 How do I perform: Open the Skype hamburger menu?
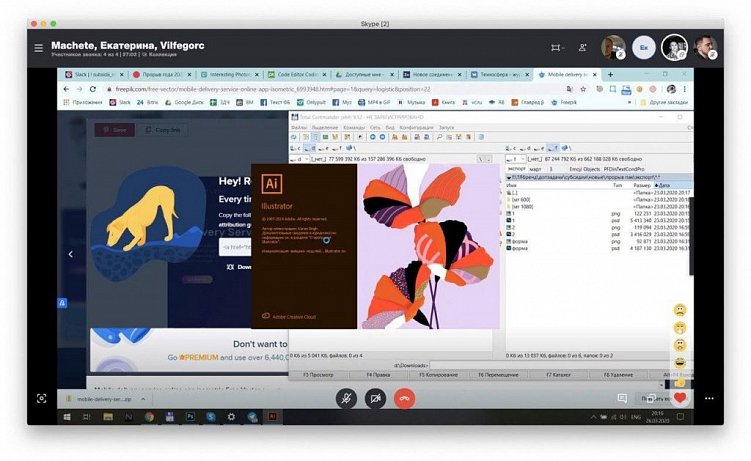tap(39, 48)
